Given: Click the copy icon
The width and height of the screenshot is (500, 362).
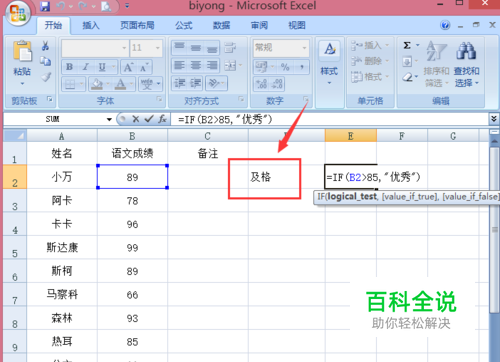Looking at the screenshot, I should 46,61.
